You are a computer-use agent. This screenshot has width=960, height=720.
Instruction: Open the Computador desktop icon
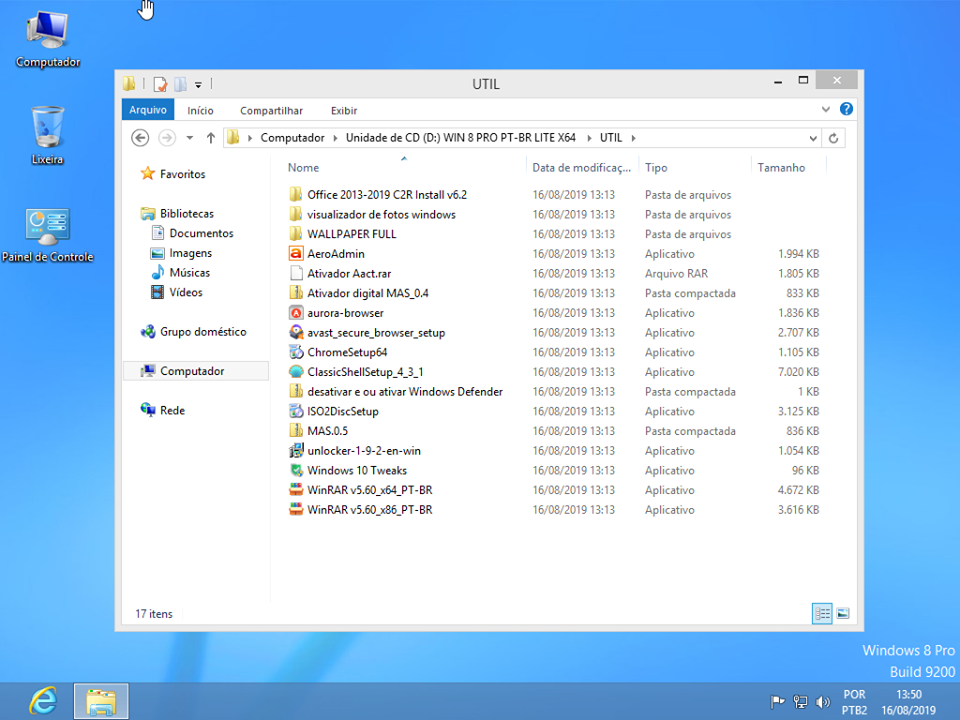click(48, 40)
